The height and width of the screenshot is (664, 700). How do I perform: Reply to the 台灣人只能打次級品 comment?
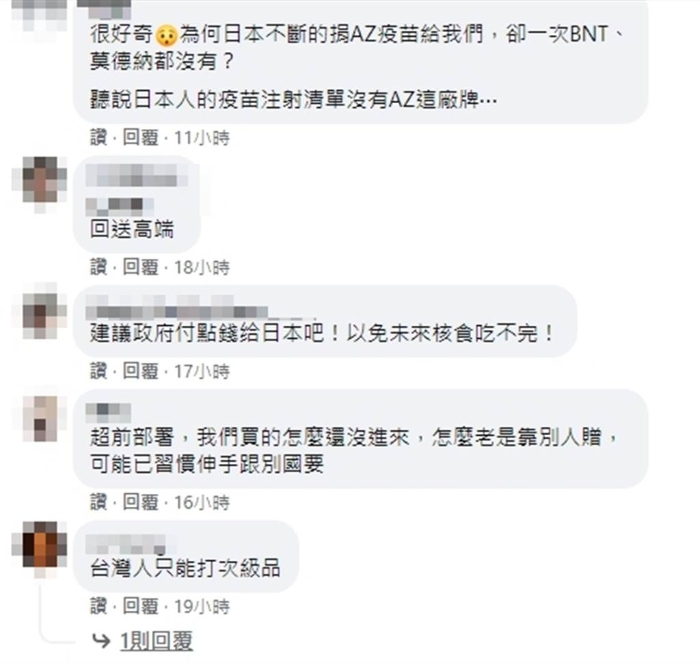[141, 606]
